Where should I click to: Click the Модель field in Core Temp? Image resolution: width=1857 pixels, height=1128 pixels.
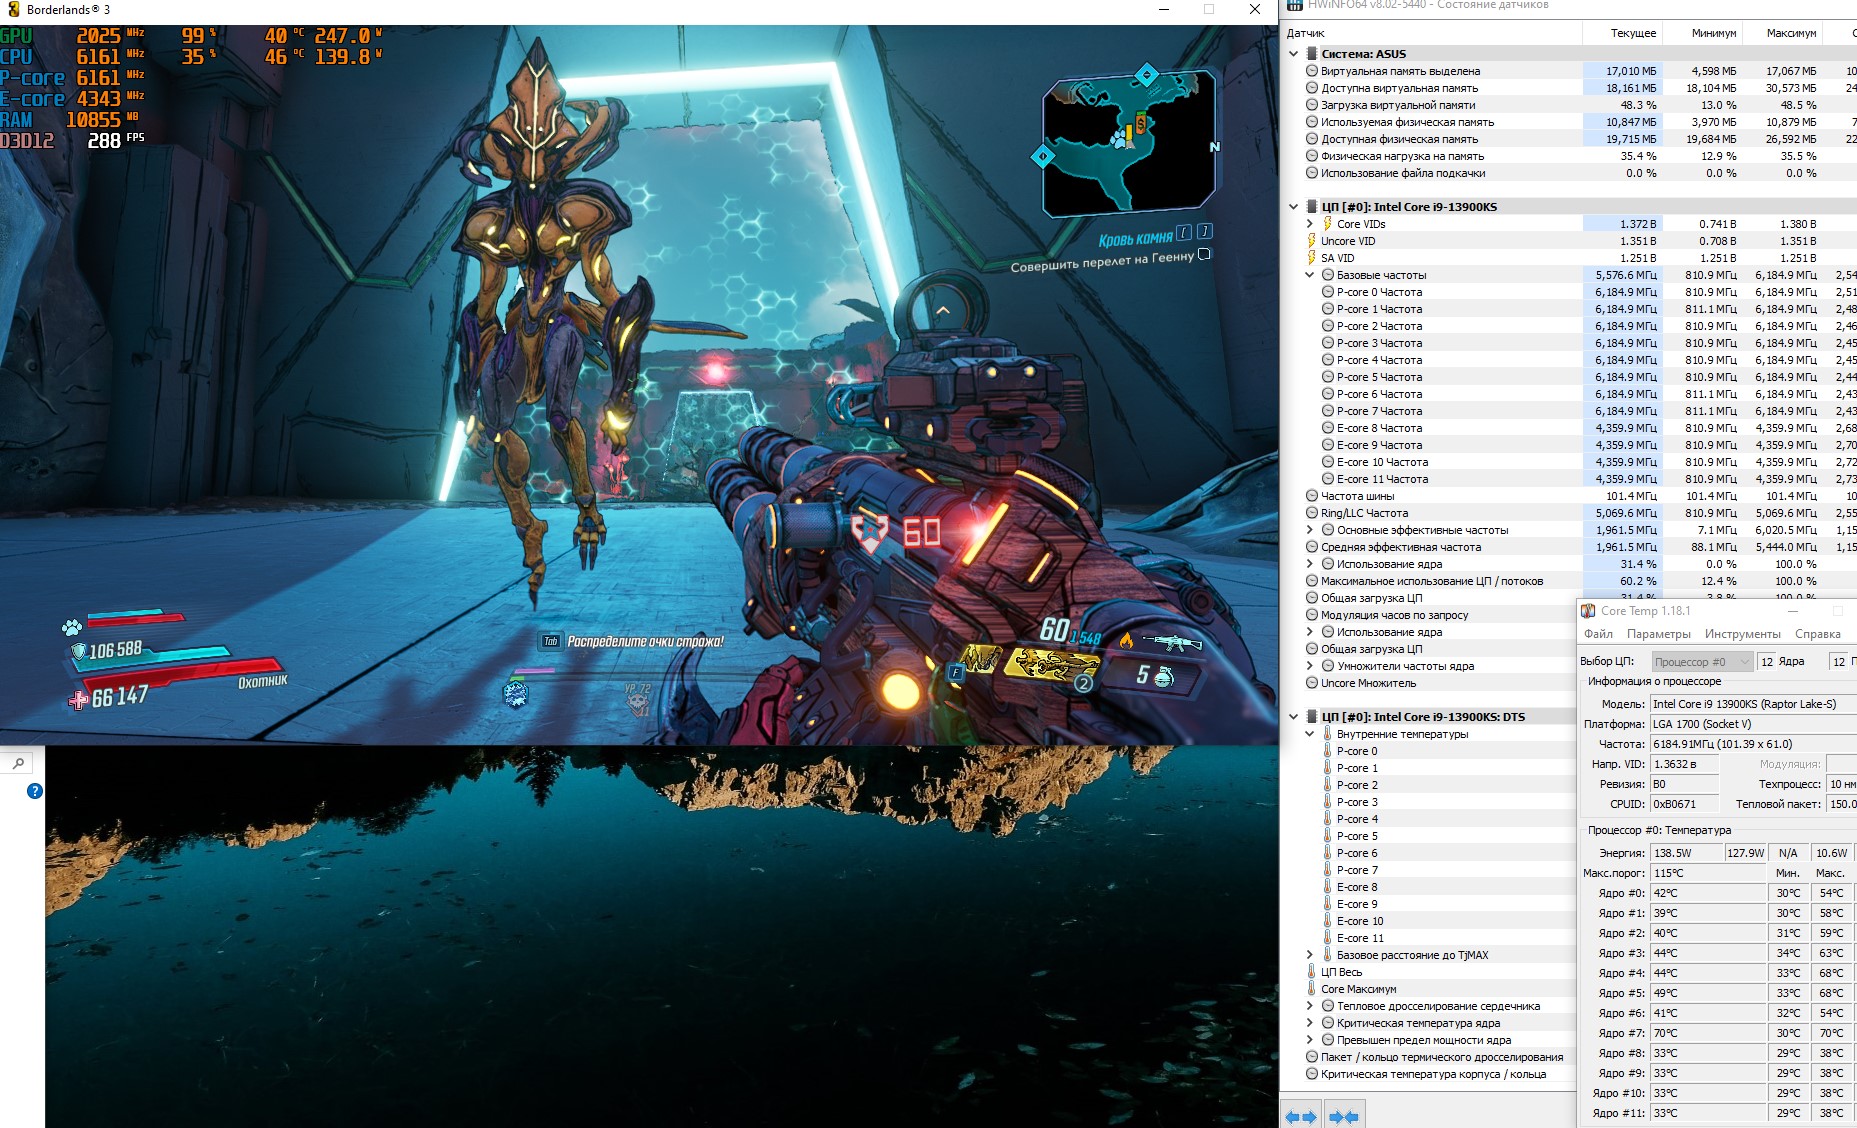pos(1753,704)
